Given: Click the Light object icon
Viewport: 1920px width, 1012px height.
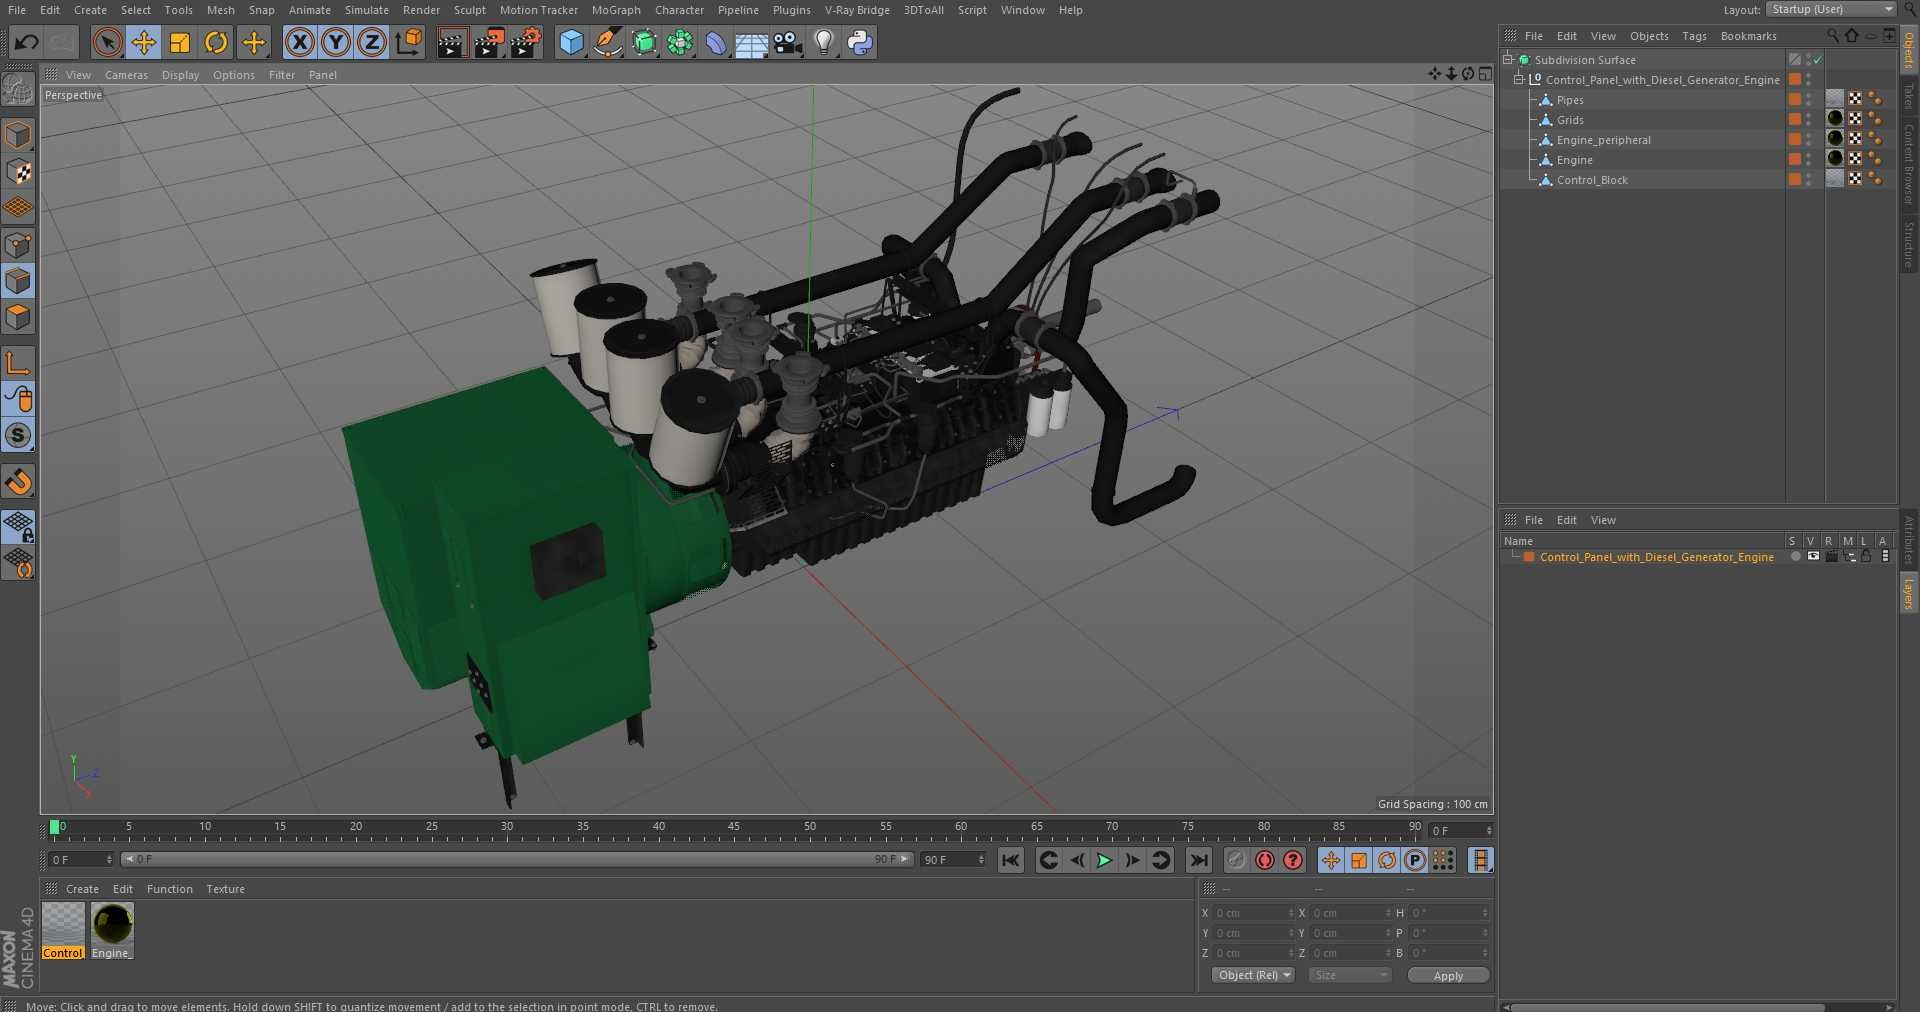Looking at the screenshot, I should [x=823, y=42].
